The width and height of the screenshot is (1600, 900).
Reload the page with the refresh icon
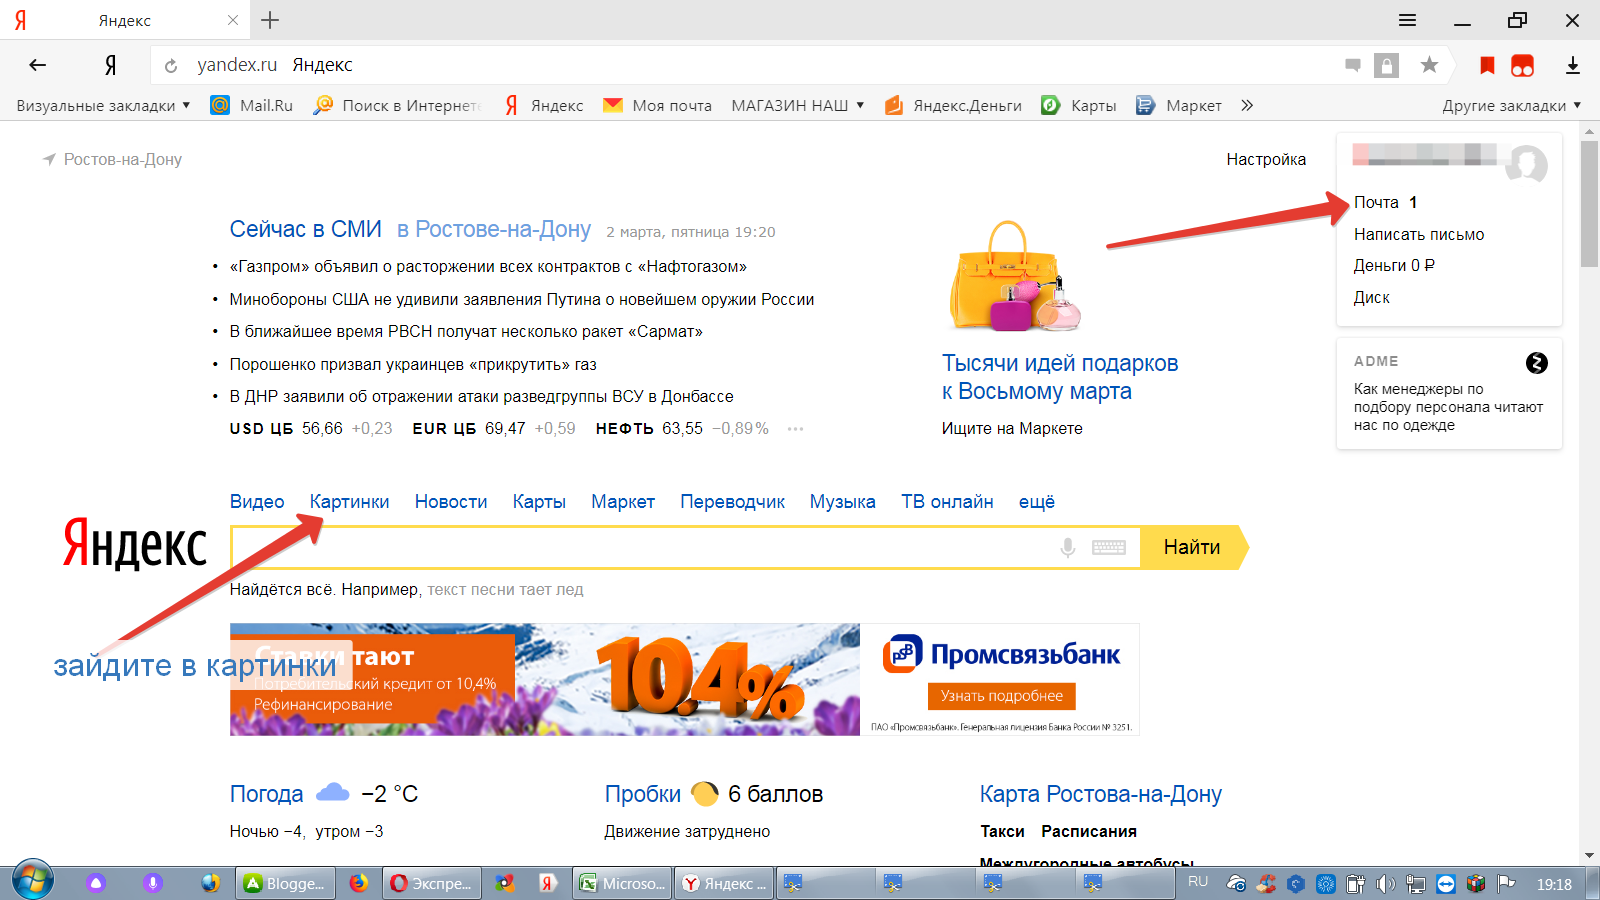click(171, 66)
